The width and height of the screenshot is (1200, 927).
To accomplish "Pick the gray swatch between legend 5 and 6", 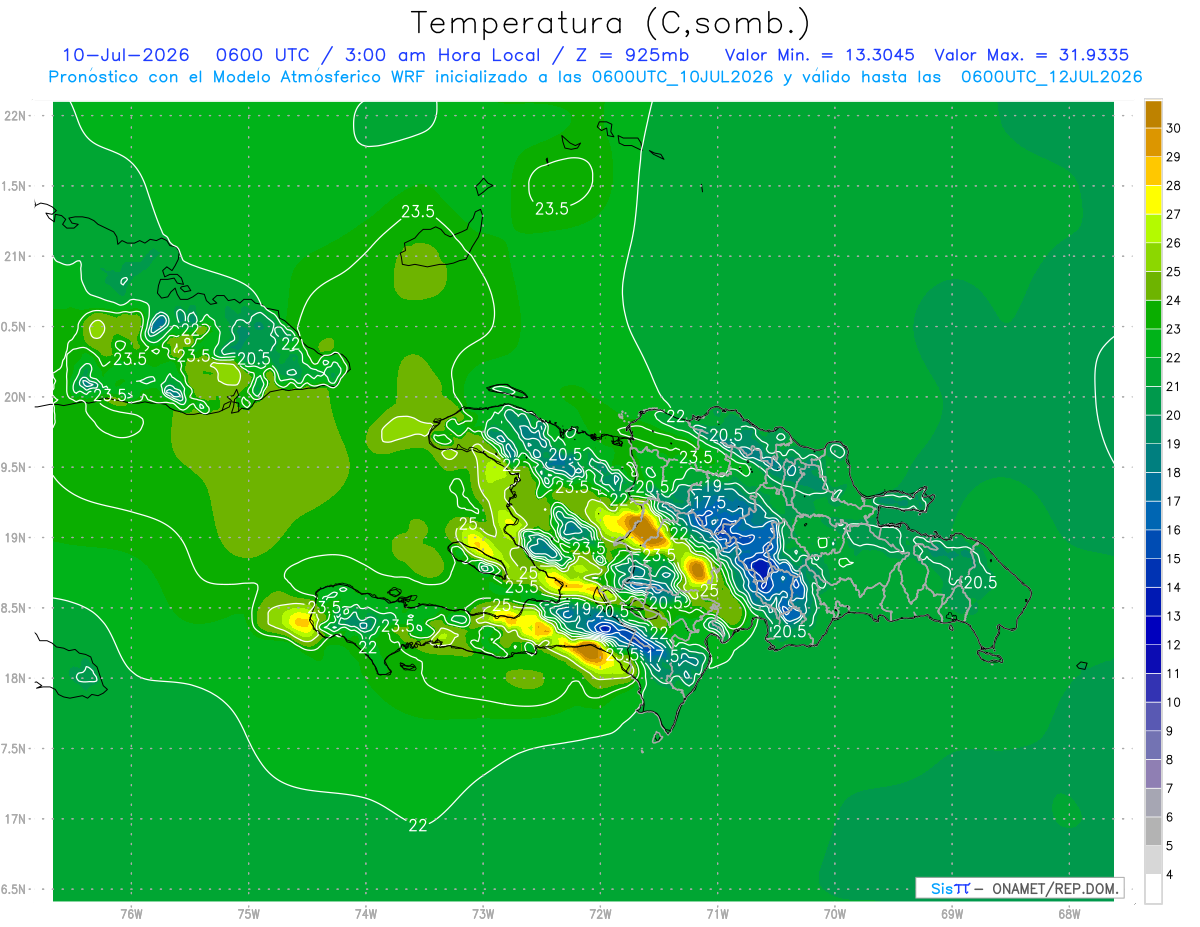I will pyautogui.click(x=1153, y=831).
